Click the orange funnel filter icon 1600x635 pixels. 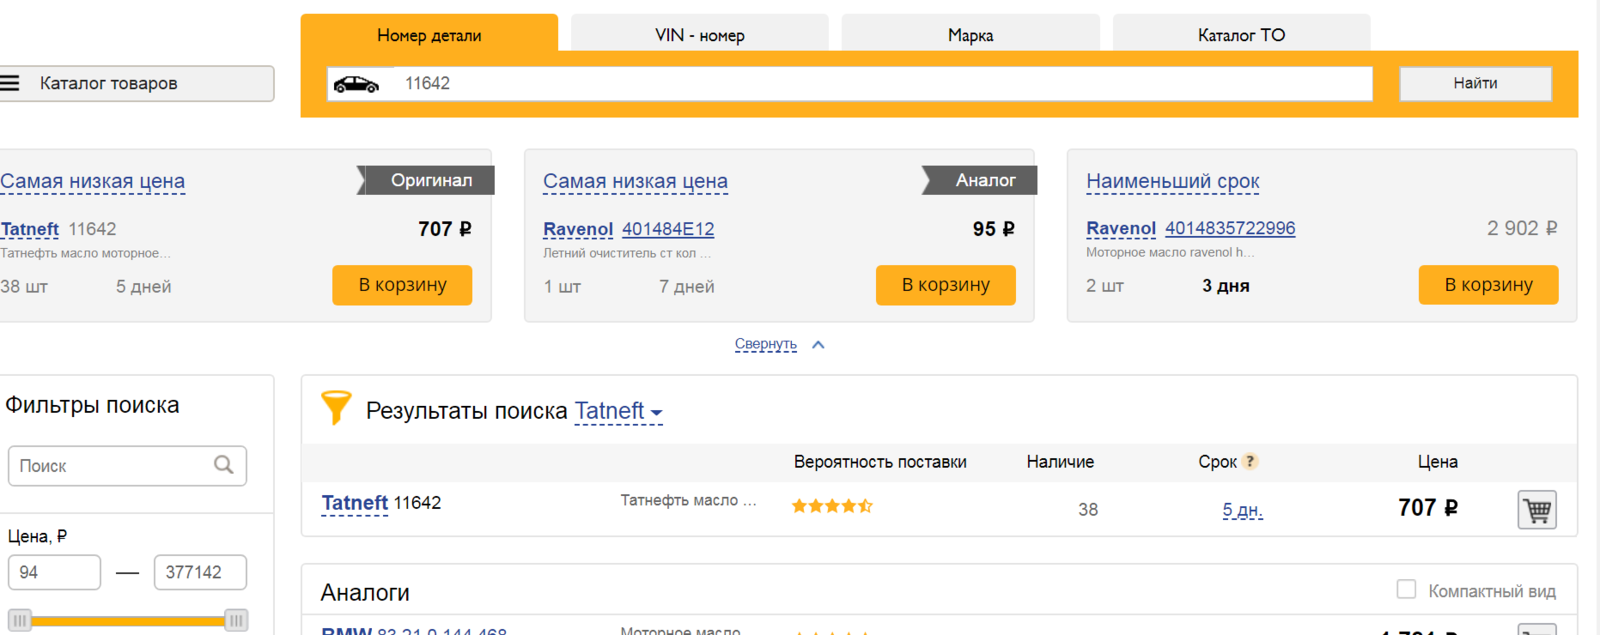coord(336,408)
